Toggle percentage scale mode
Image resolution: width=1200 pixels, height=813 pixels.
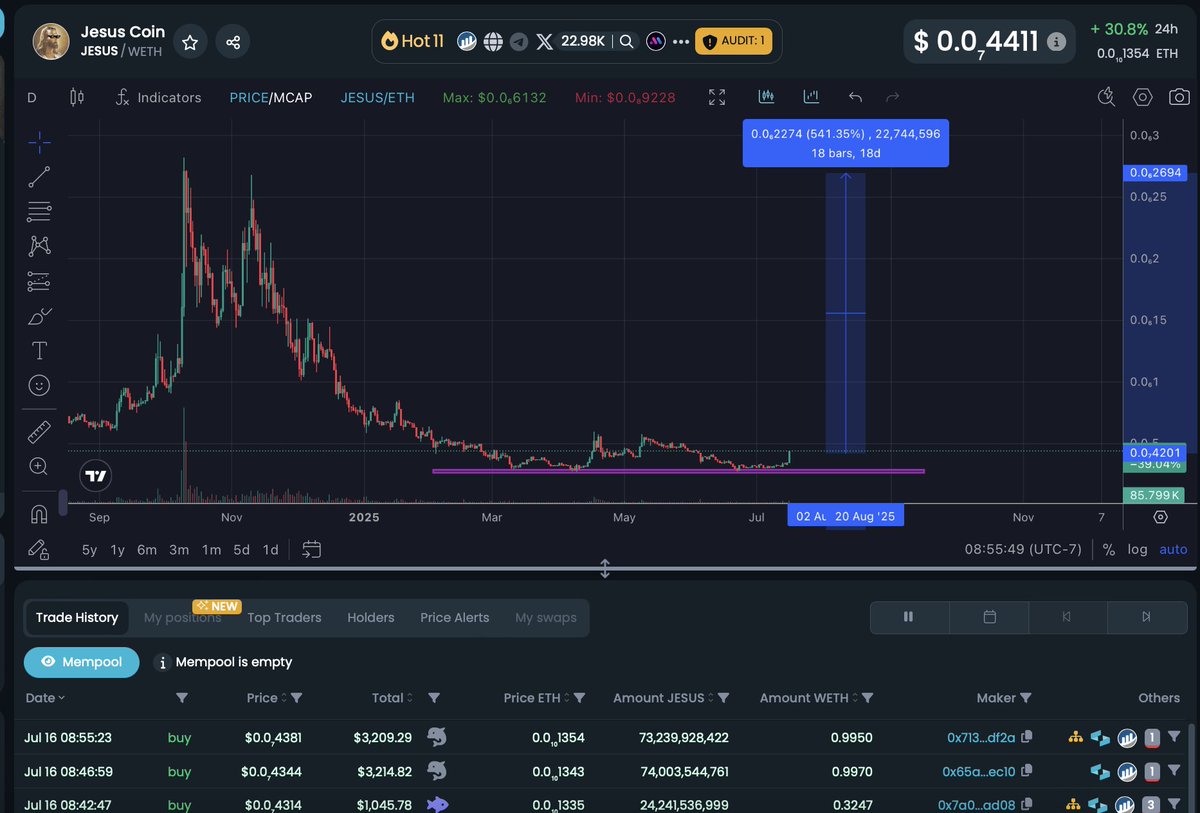(x=1109, y=549)
